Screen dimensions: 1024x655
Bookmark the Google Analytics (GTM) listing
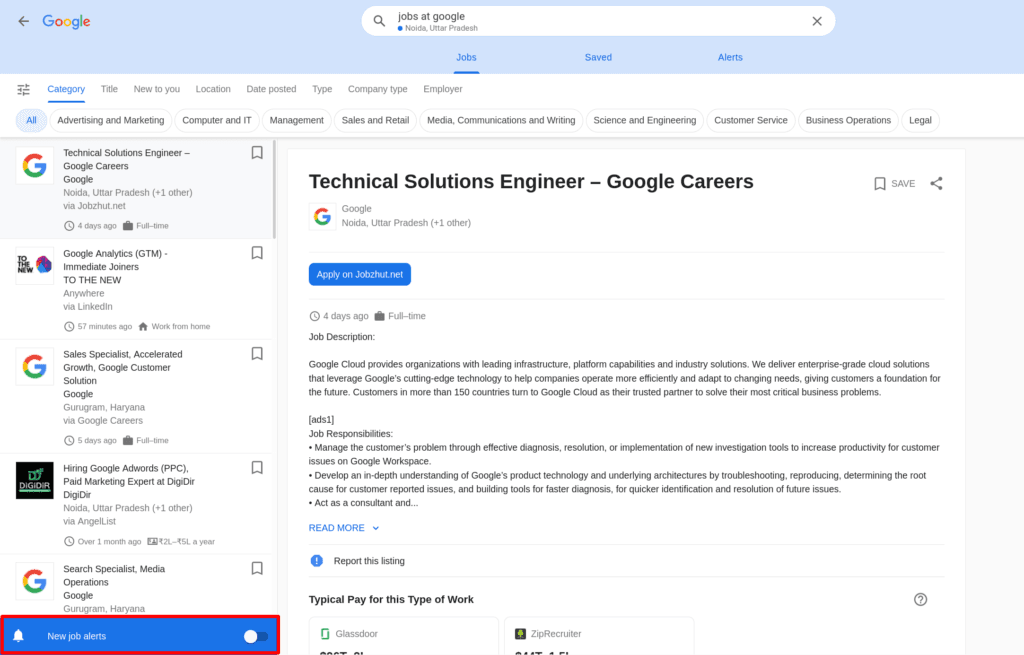[257, 253]
